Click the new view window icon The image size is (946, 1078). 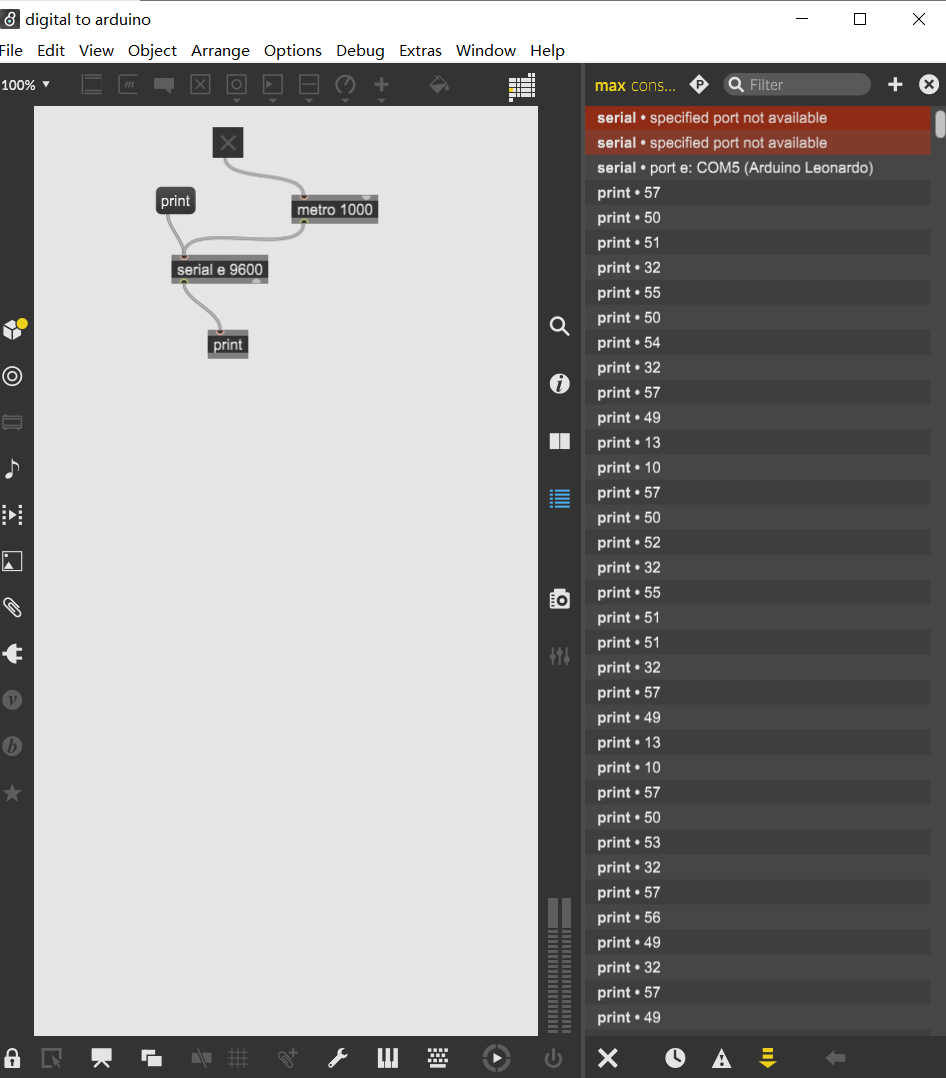tap(151, 1058)
